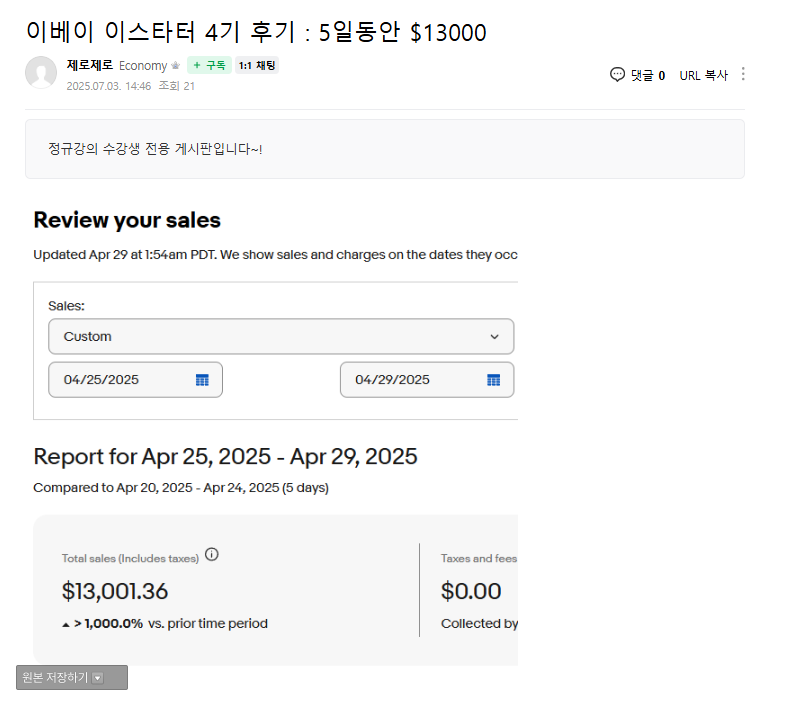
Task: Click the > 1,000.0% vs. prior period text
Action: click(165, 623)
